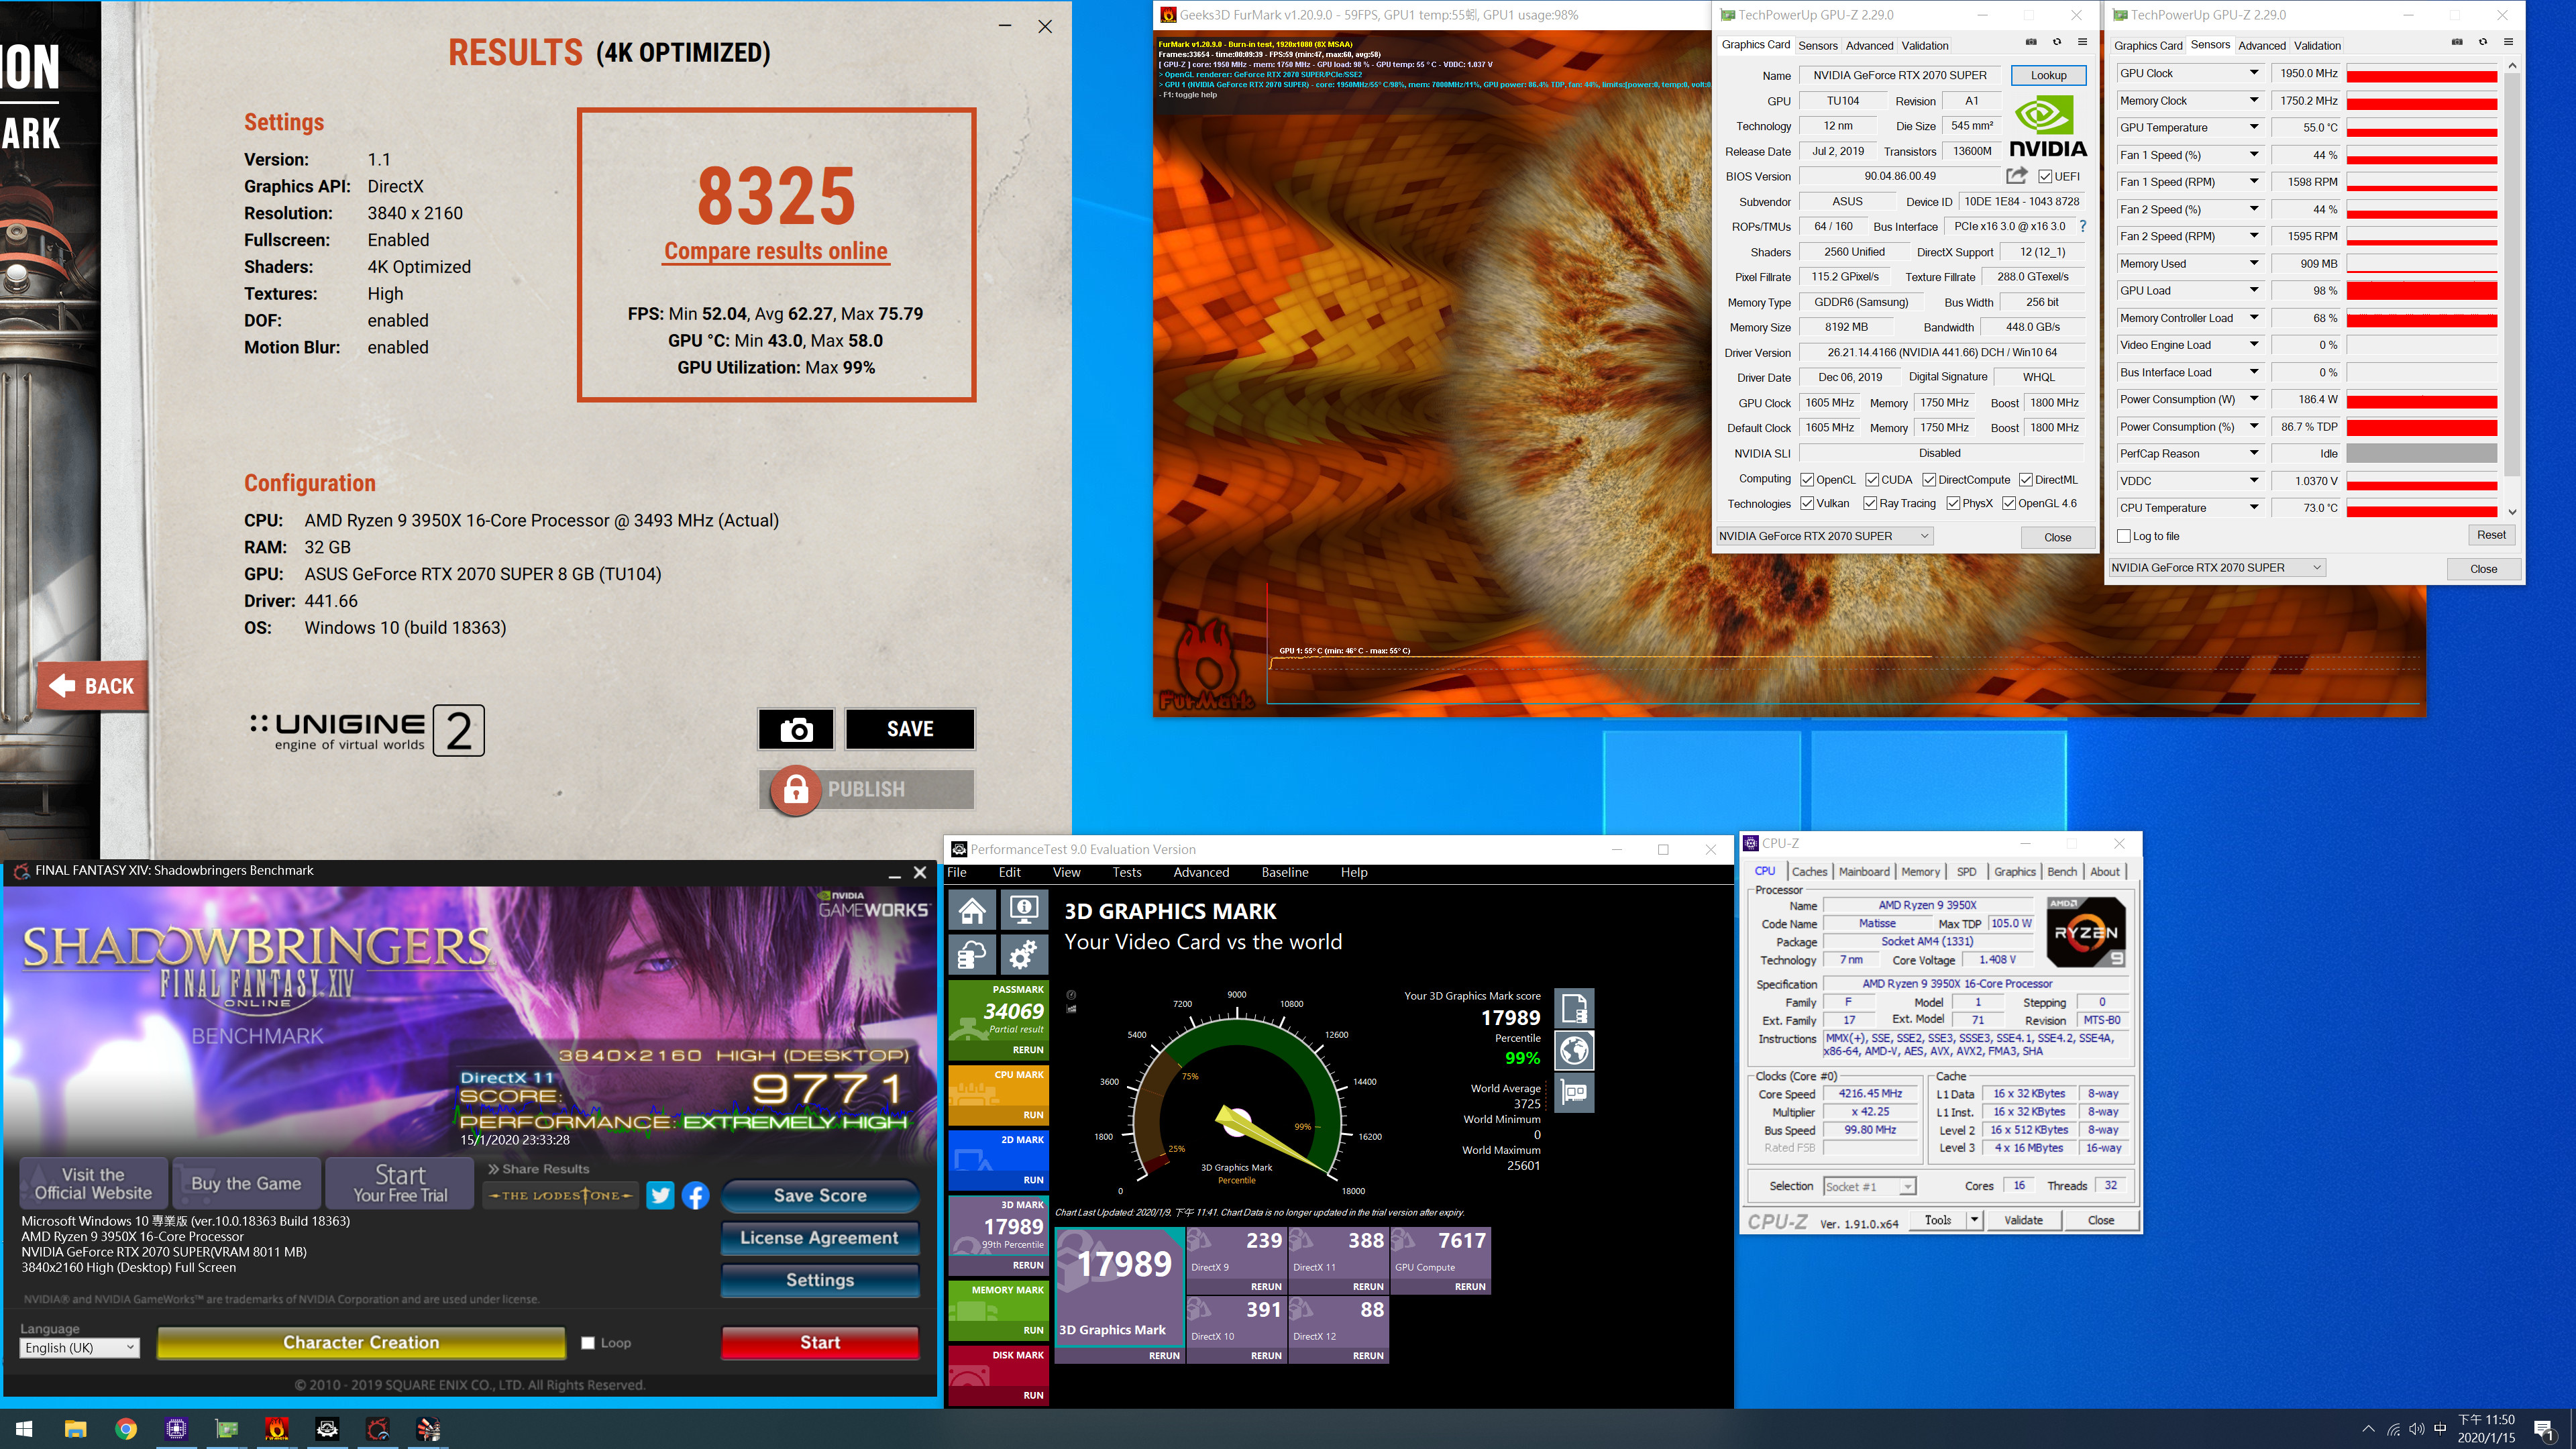
Task: Click SAVE button in Superposition results
Action: coord(910,729)
